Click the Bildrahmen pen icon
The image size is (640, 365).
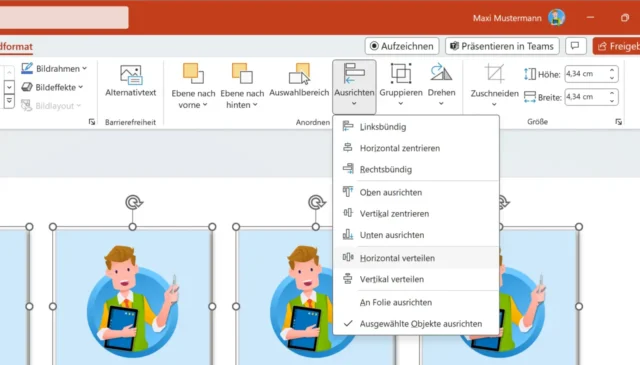coord(27,68)
